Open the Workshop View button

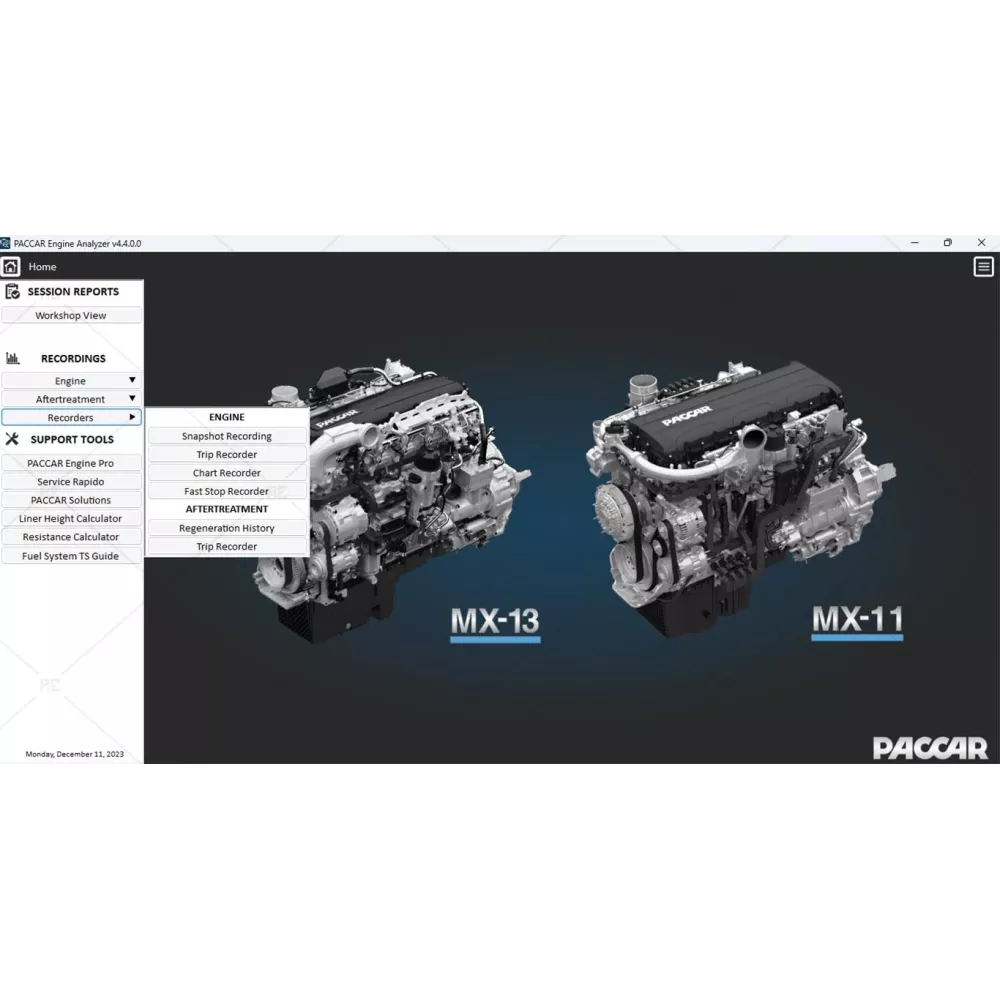point(71,315)
